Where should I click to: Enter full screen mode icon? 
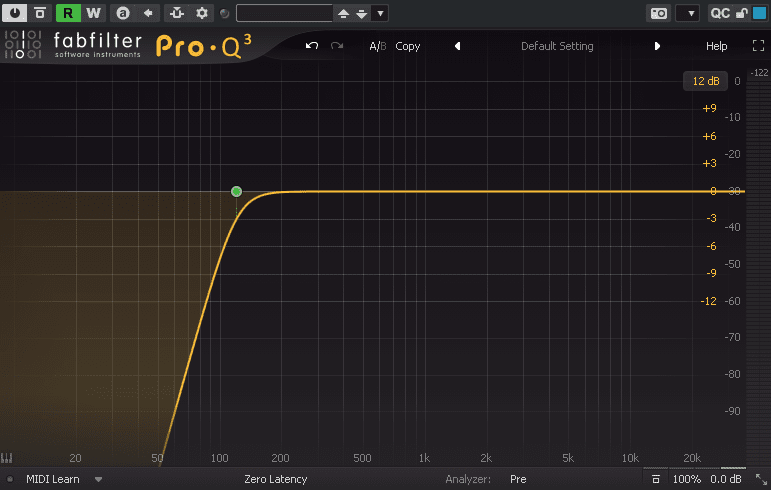758,46
